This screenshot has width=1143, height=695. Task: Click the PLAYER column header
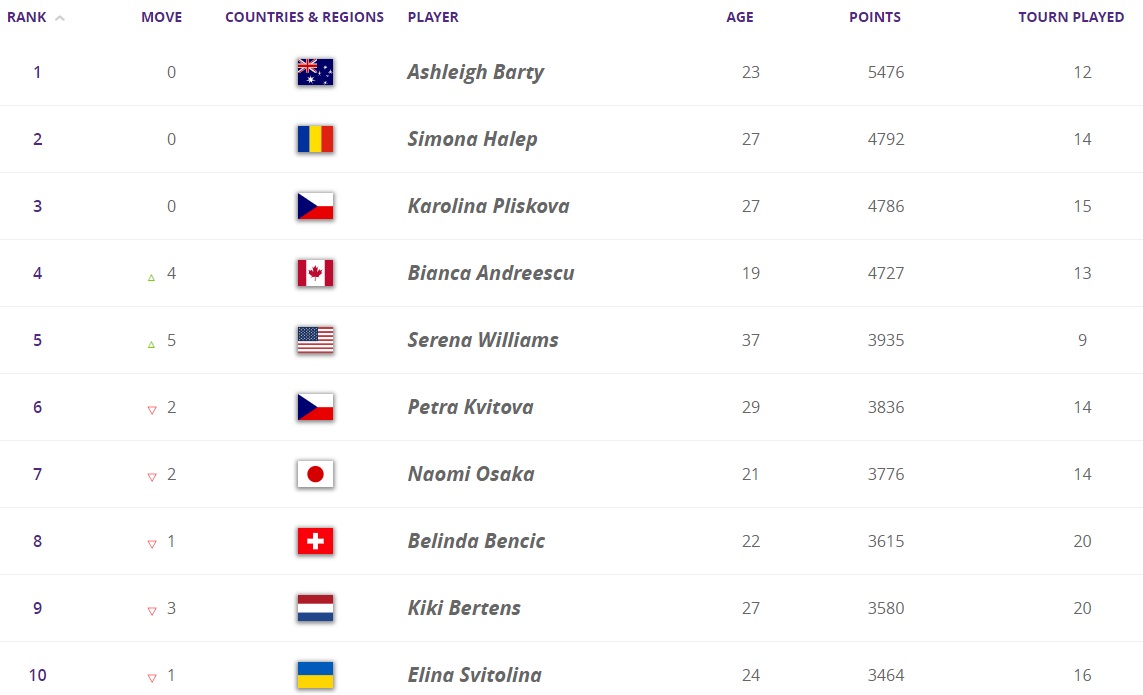(x=433, y=17)
